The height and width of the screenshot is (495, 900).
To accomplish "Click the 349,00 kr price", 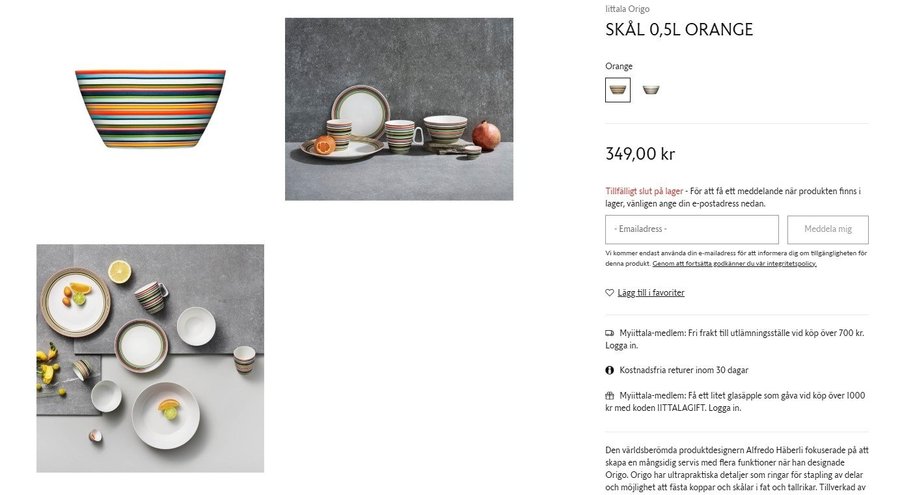I will (640, 154).
